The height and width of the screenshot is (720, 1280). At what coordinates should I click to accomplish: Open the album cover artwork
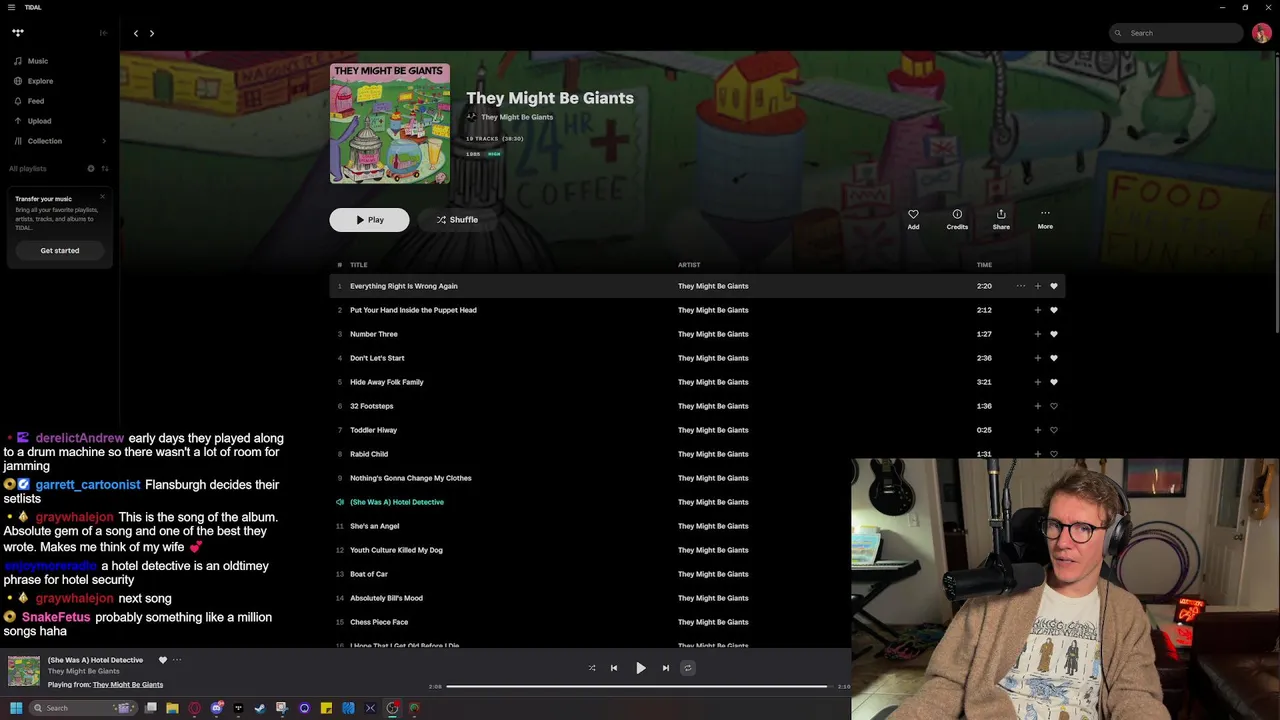tap(390, 124)
